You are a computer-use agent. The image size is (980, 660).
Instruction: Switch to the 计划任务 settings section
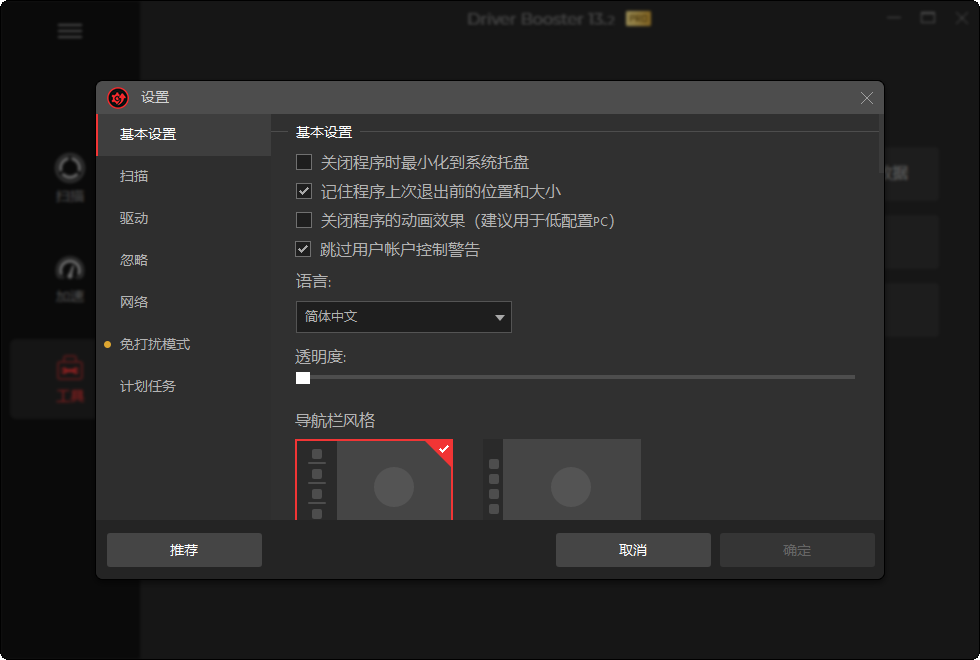145,385
